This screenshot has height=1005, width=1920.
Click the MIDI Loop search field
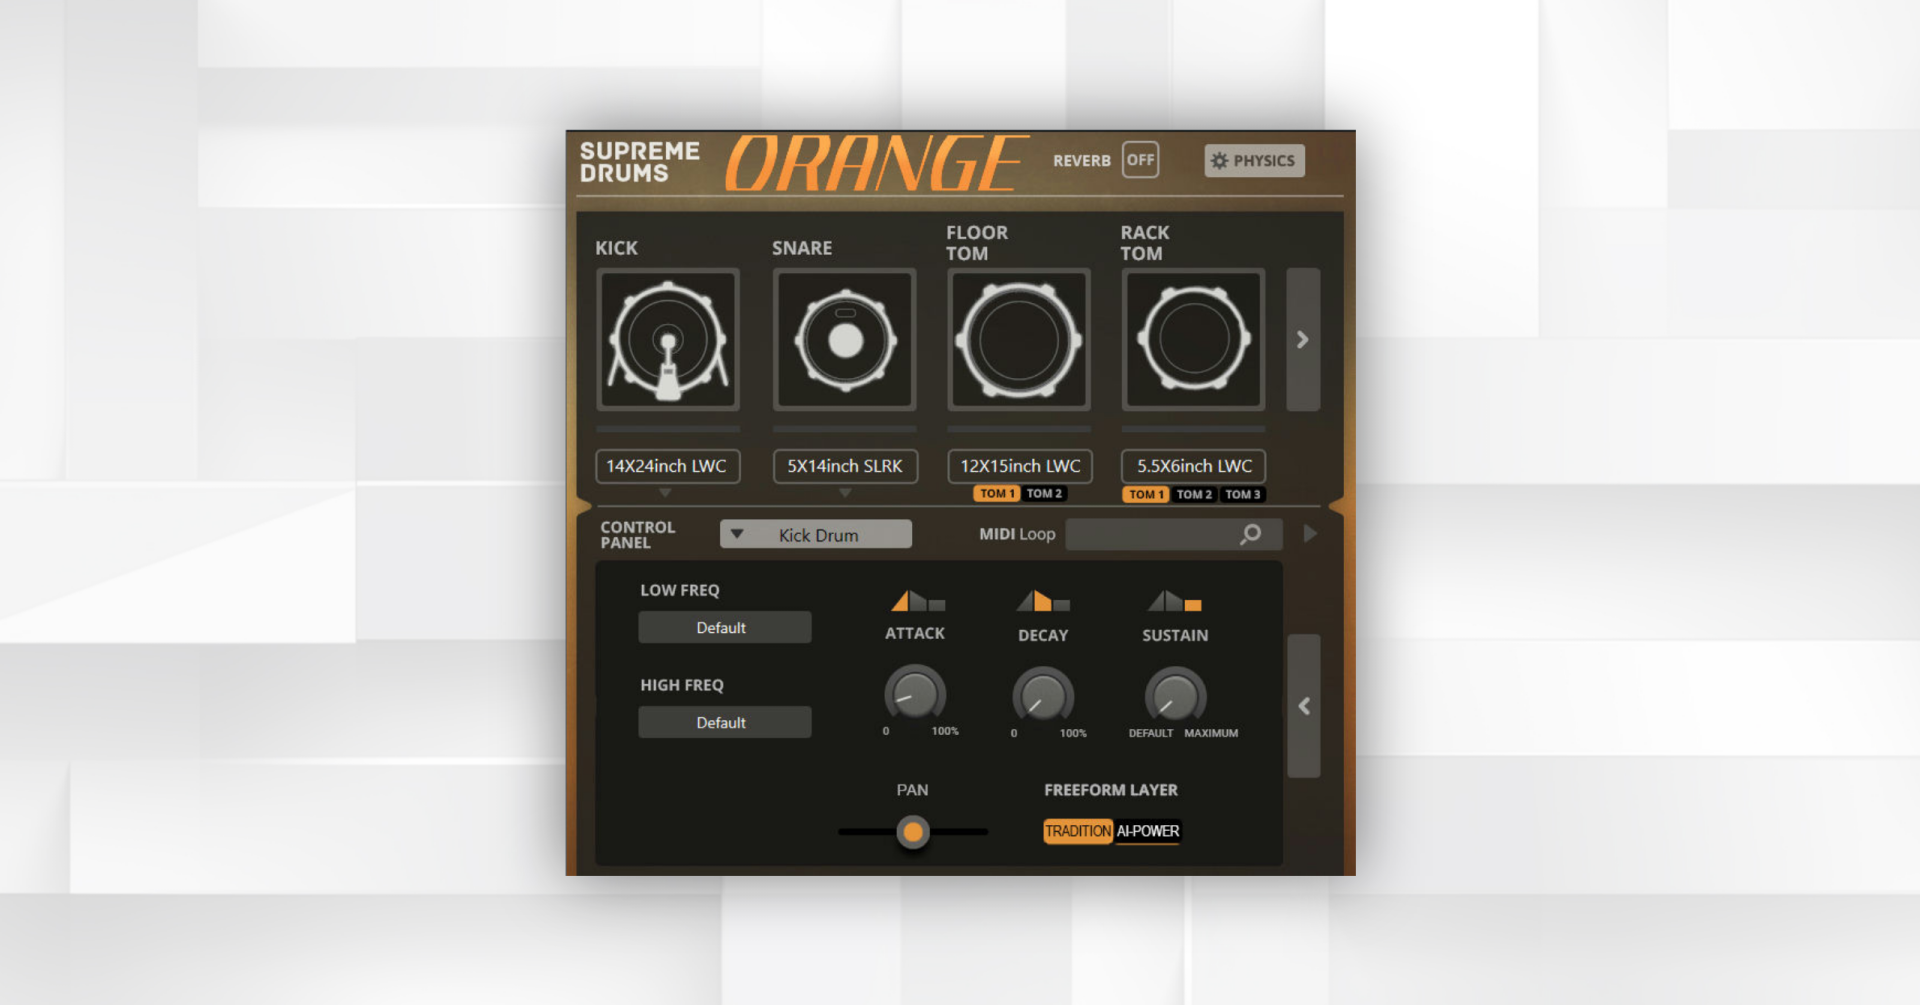tap(1174, 534)
